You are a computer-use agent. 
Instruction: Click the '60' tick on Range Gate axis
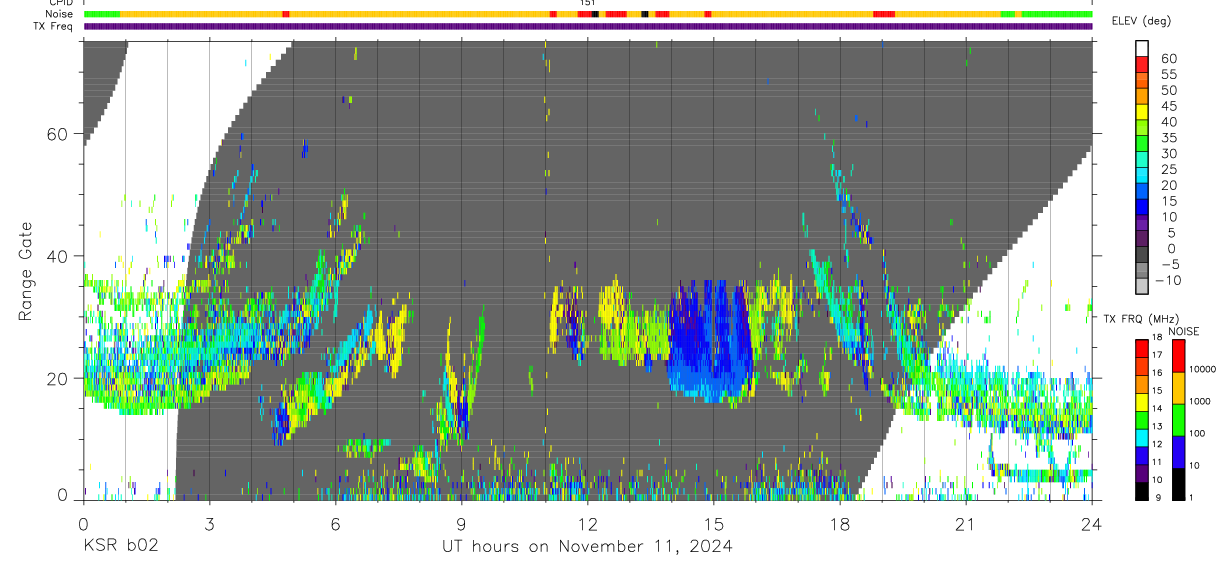(x=59, y=134)
